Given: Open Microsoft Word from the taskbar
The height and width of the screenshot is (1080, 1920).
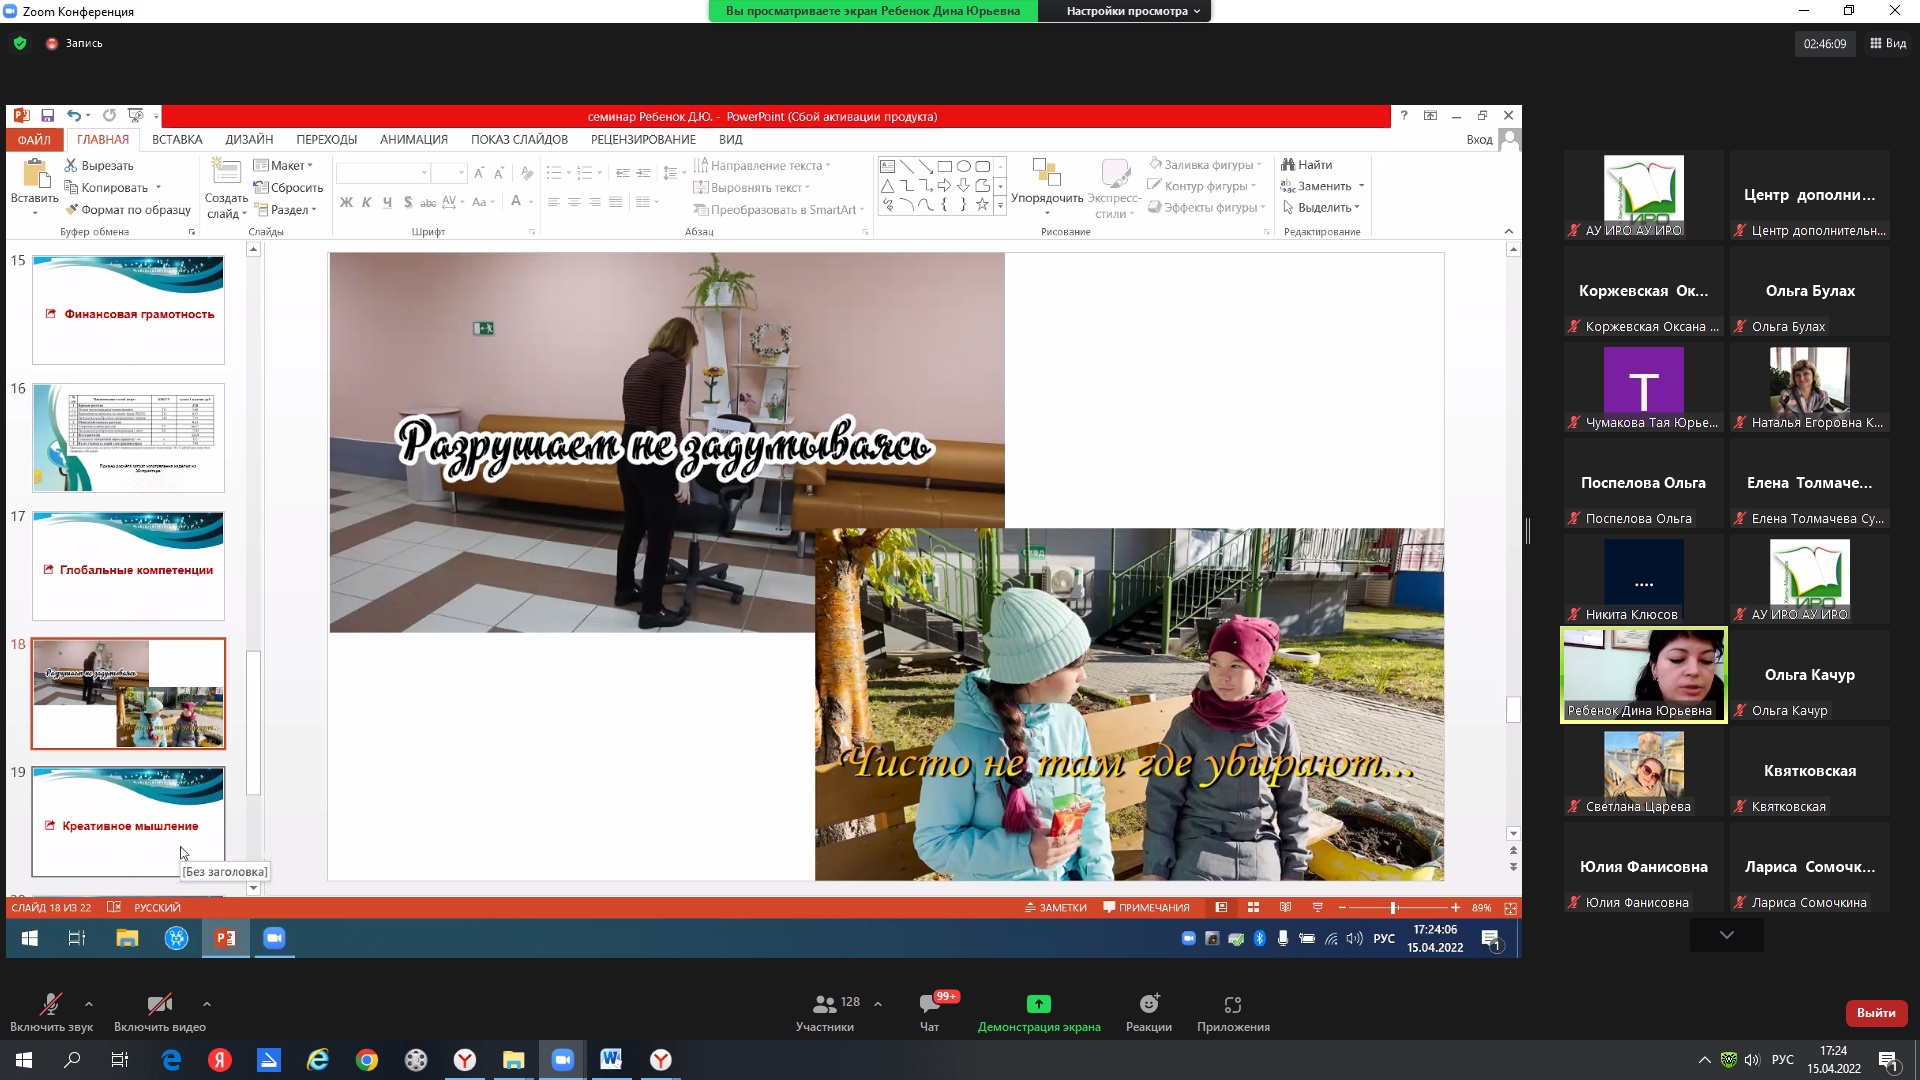Looking at the screenshot, I should coord(611,1060).
